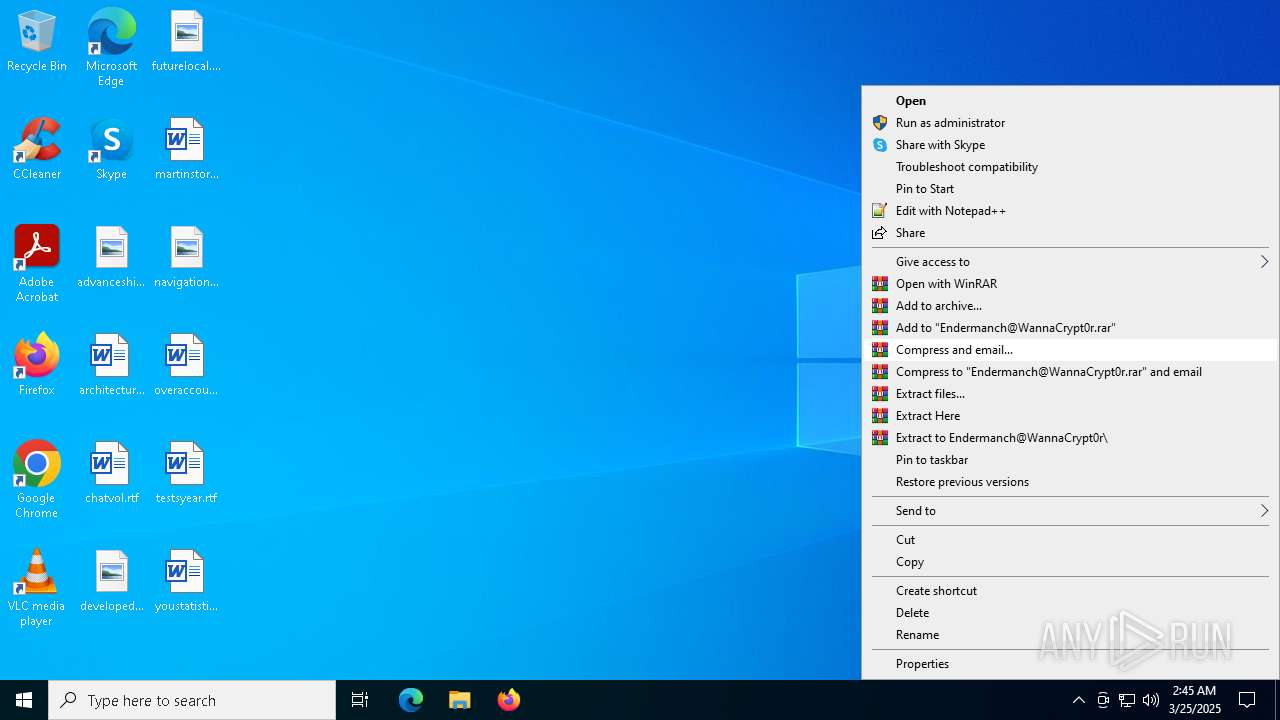Click the Share menu entry

tap(1070, 233)
